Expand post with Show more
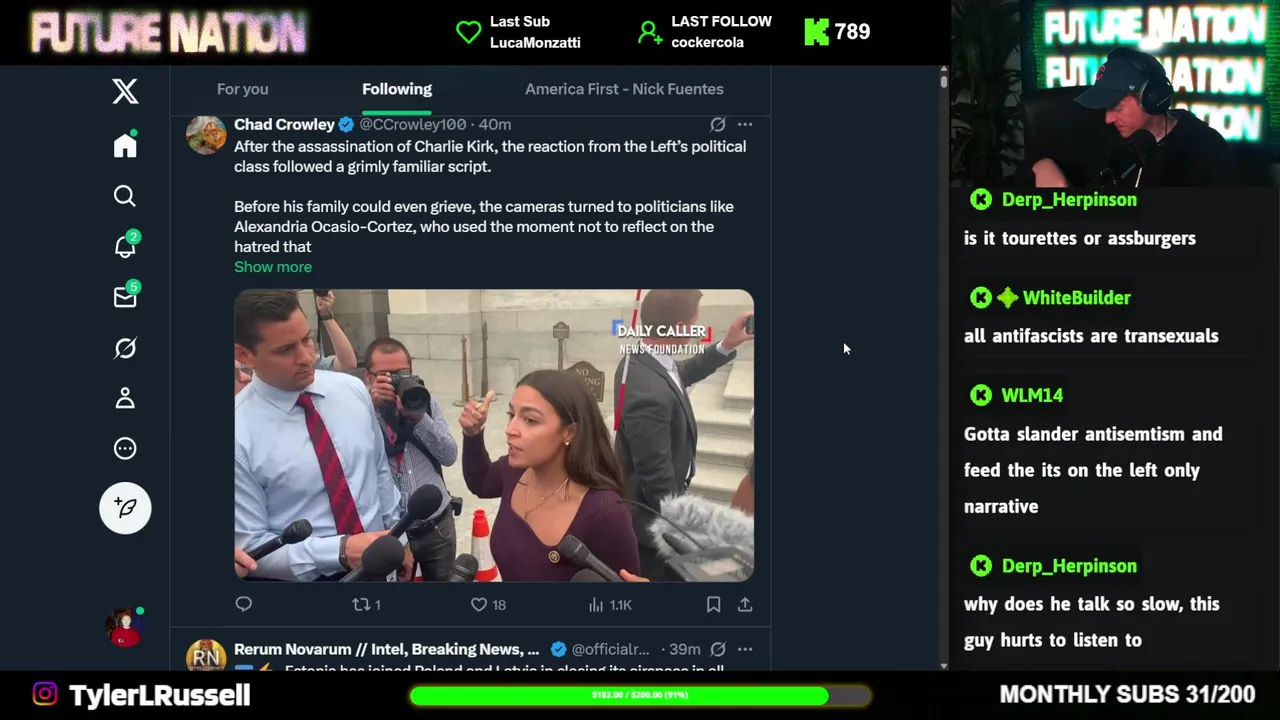 coord(273,267)
